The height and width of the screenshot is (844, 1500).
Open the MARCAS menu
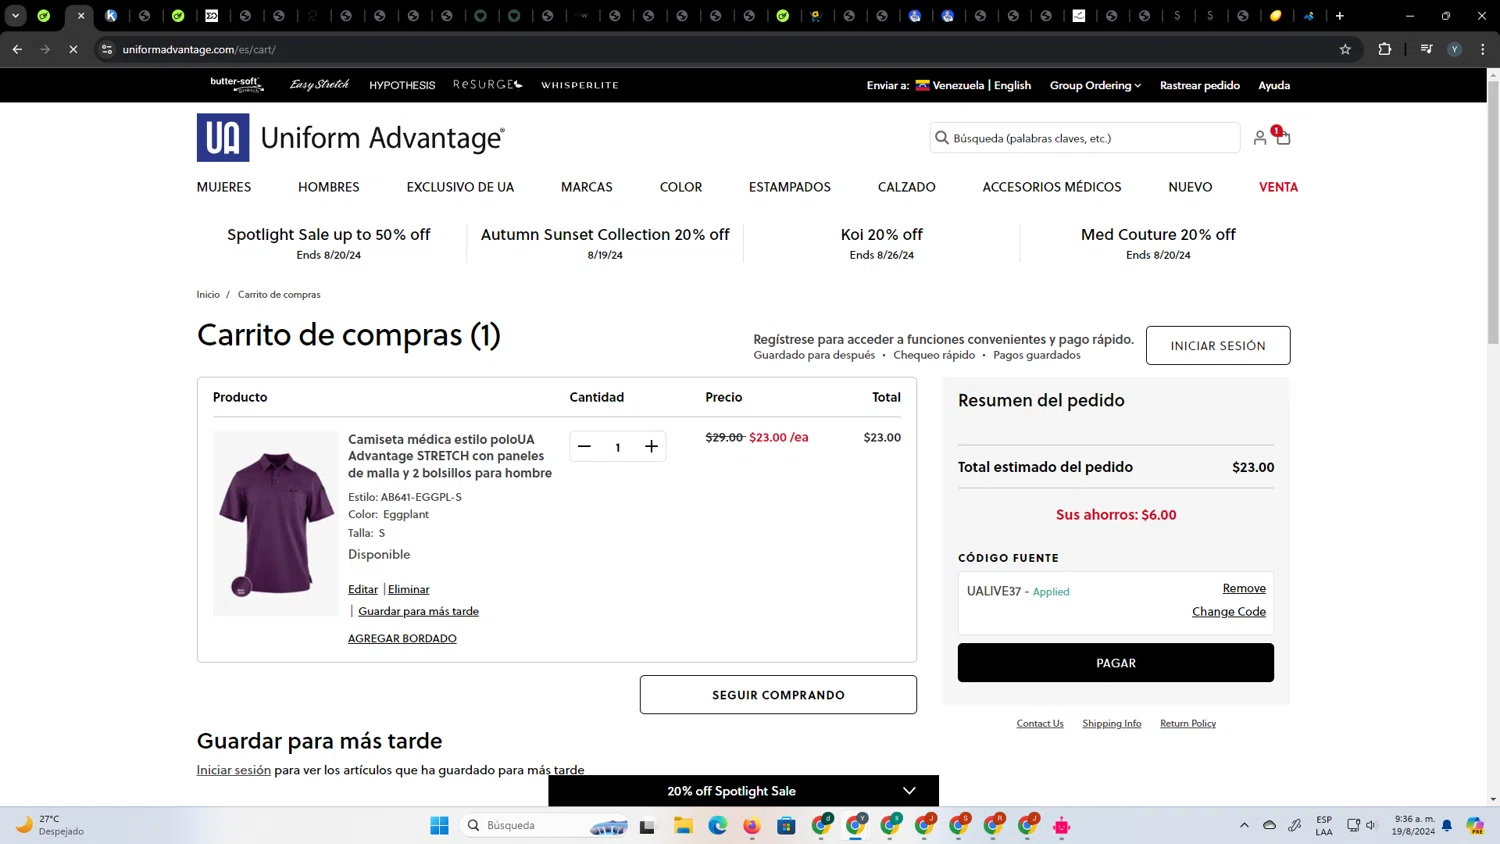click(587, 187)
